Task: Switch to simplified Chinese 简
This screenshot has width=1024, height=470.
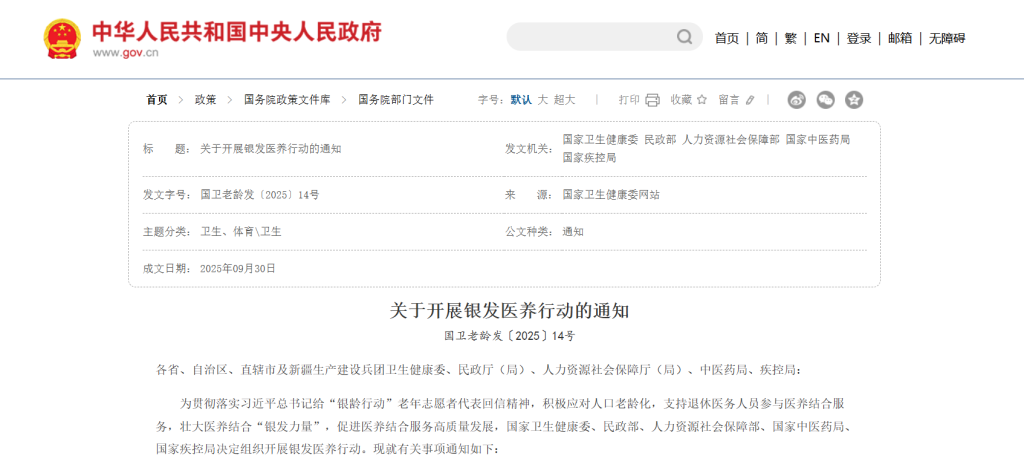Action: tap(762, 38)
